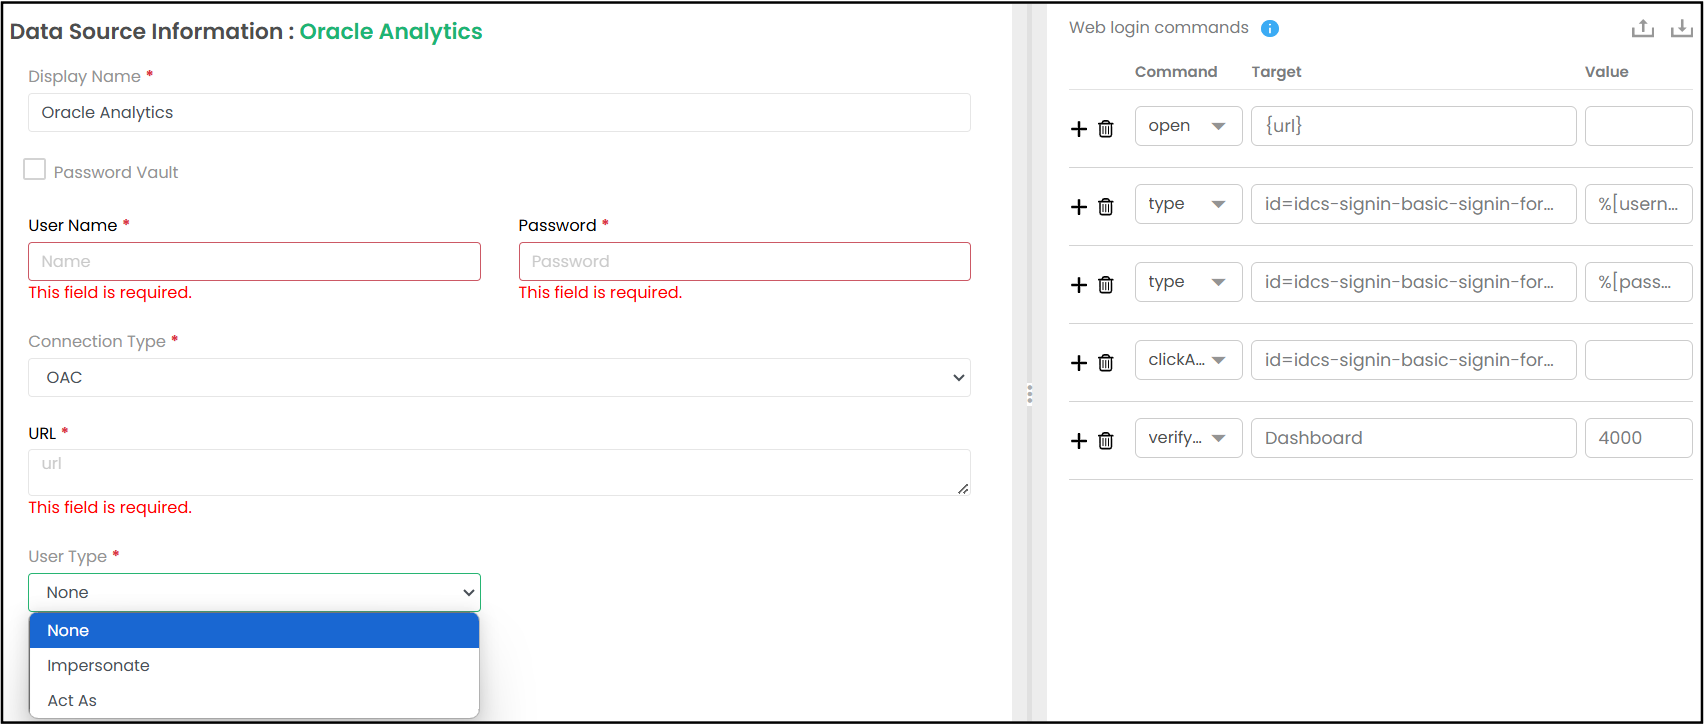This screenshot has height=724, width=1704.
Task: Click the Password input field
Action: (x=744, y=261)
